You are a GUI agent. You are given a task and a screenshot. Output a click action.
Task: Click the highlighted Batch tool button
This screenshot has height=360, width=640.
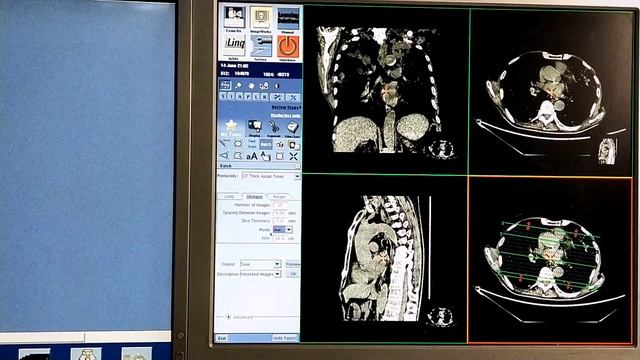click(266, 144)
